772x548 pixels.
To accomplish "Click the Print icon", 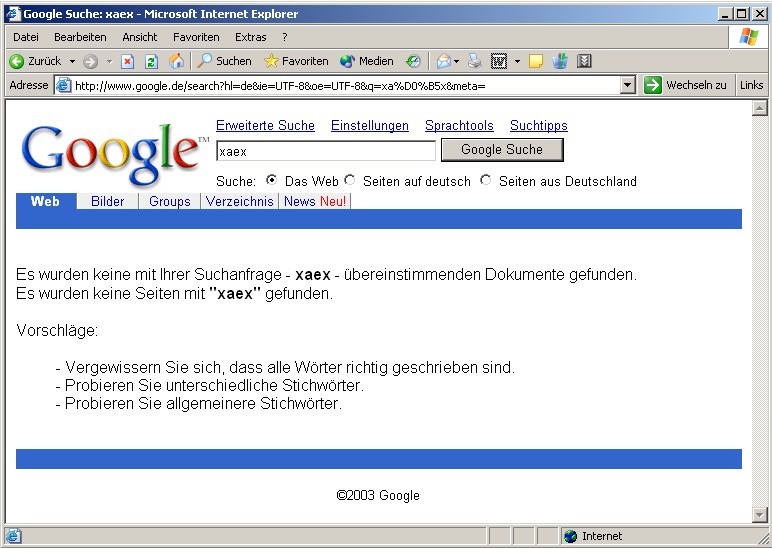I will (x=475, y=61).
